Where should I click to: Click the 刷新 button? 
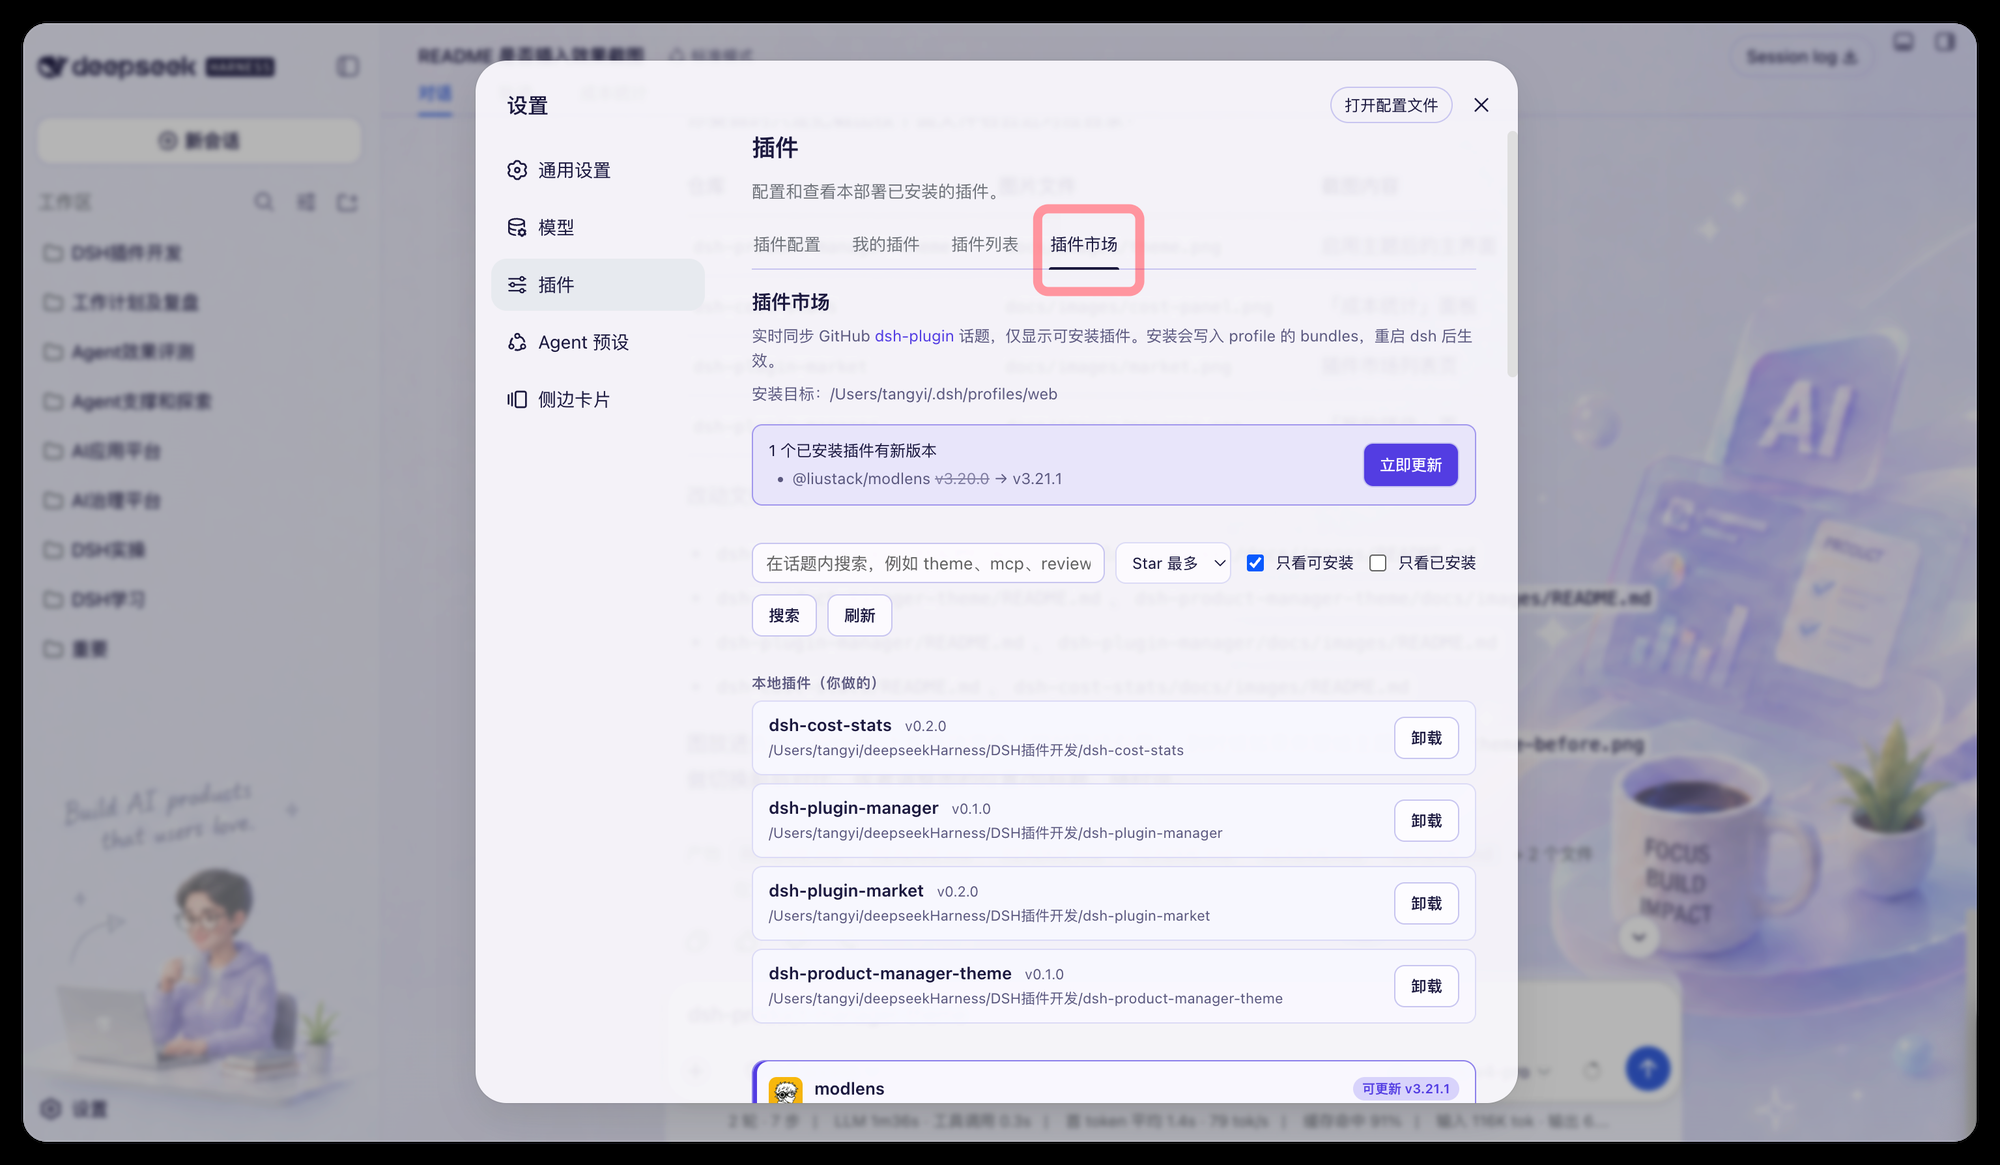pyautogui.click(x=860, y=615)
